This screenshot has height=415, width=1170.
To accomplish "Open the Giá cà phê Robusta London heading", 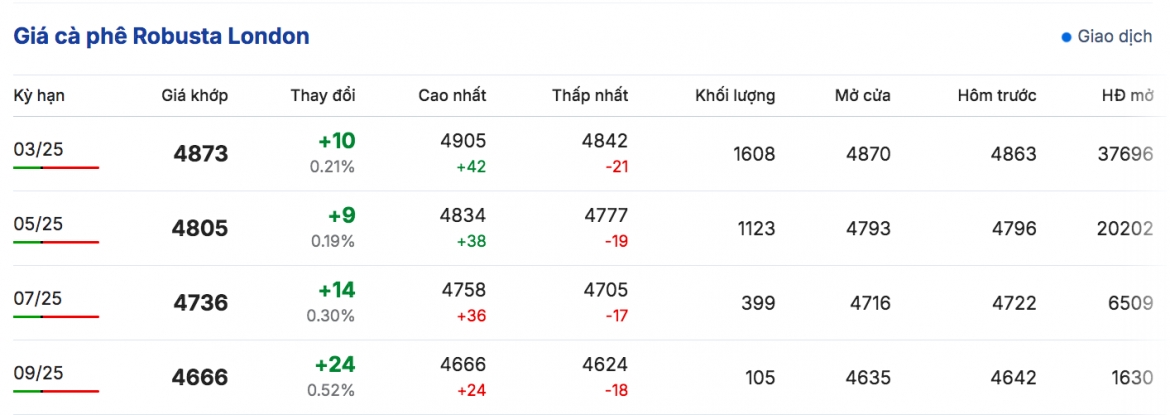I will coord(161,37).
